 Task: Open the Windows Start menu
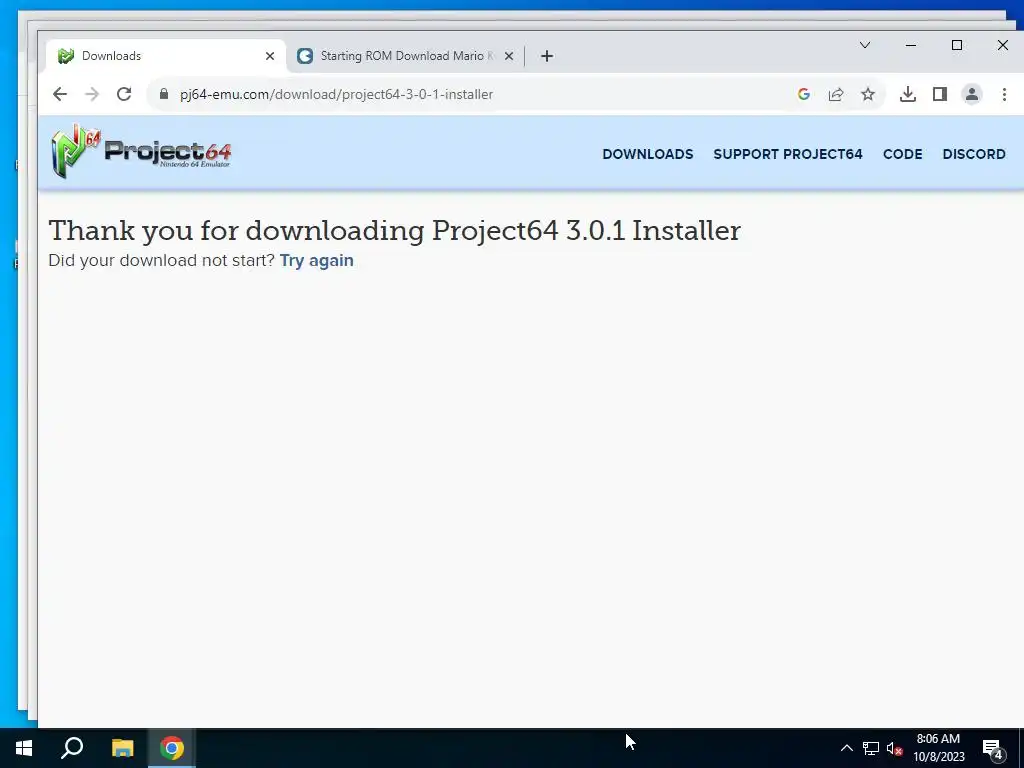click(24, 748)
